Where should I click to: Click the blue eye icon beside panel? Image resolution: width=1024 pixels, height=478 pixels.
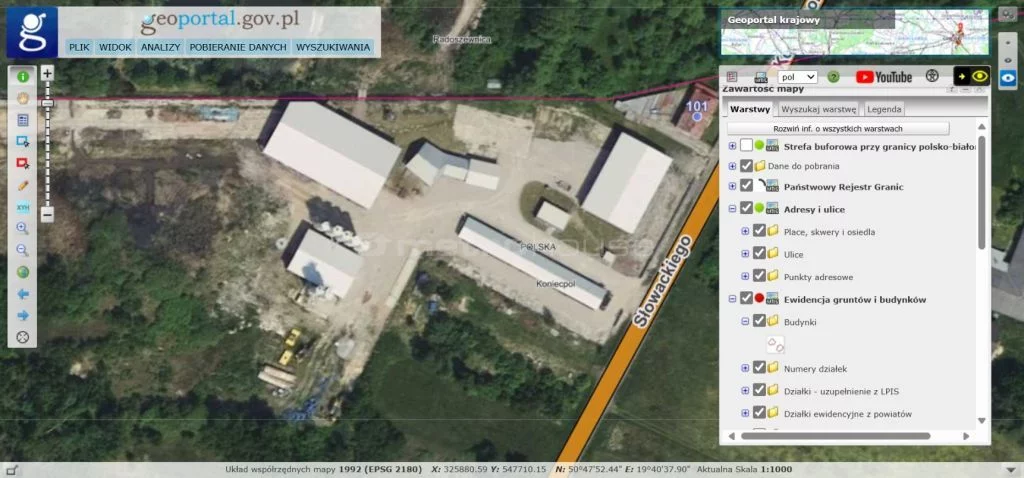1008,78
